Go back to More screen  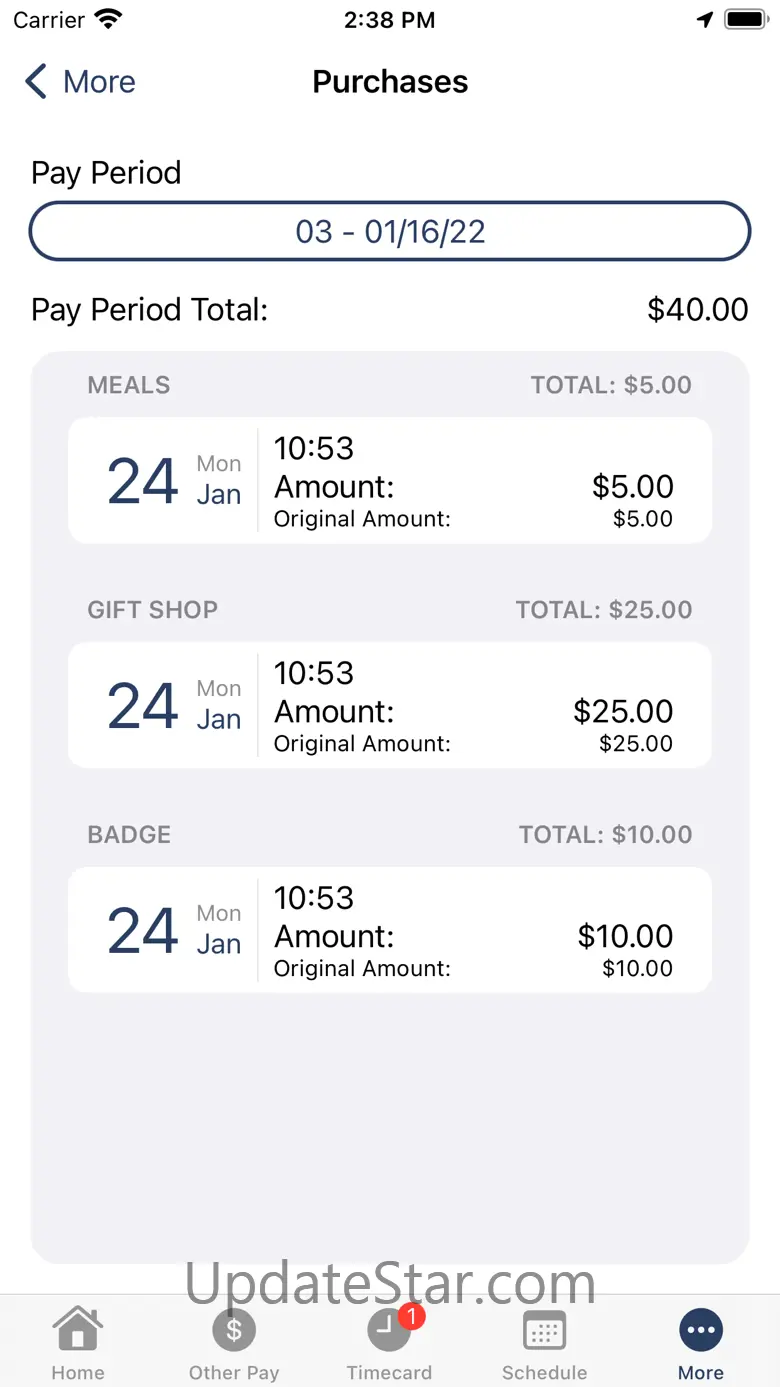(98, 82)
